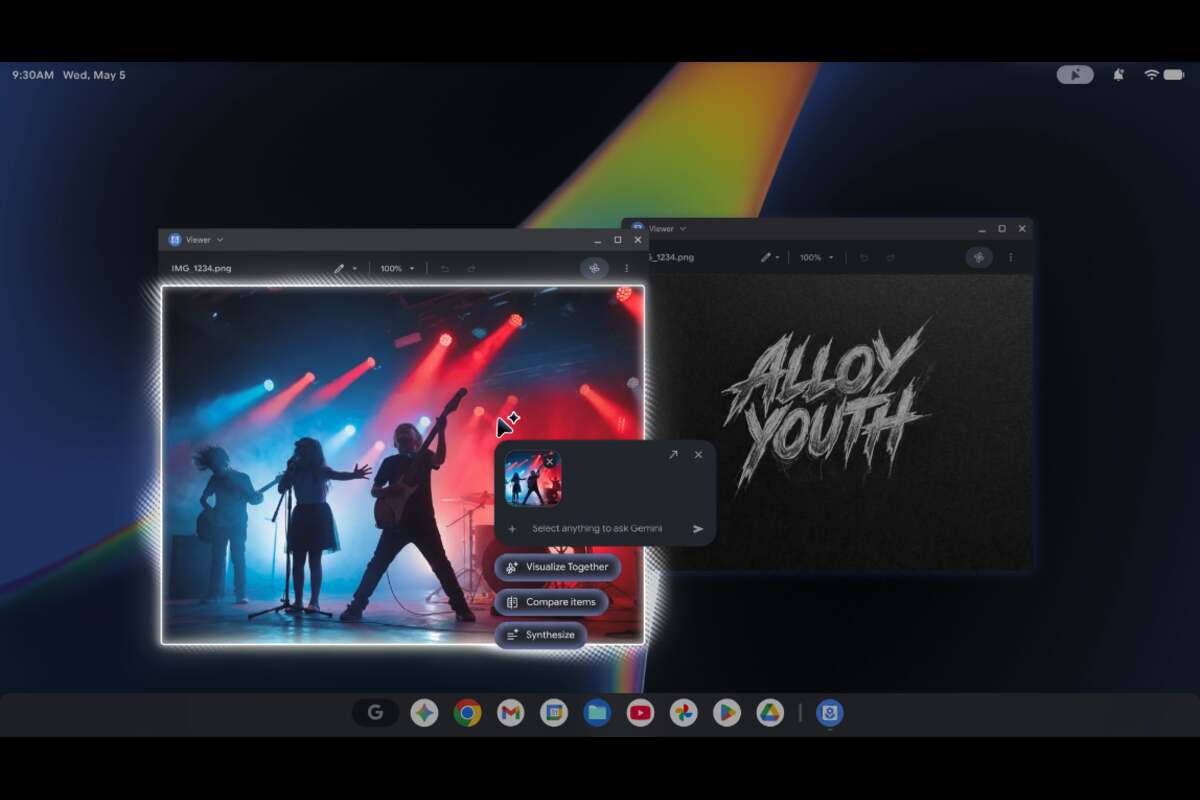Click the concert thumbnail in Gemini panel

533,478
